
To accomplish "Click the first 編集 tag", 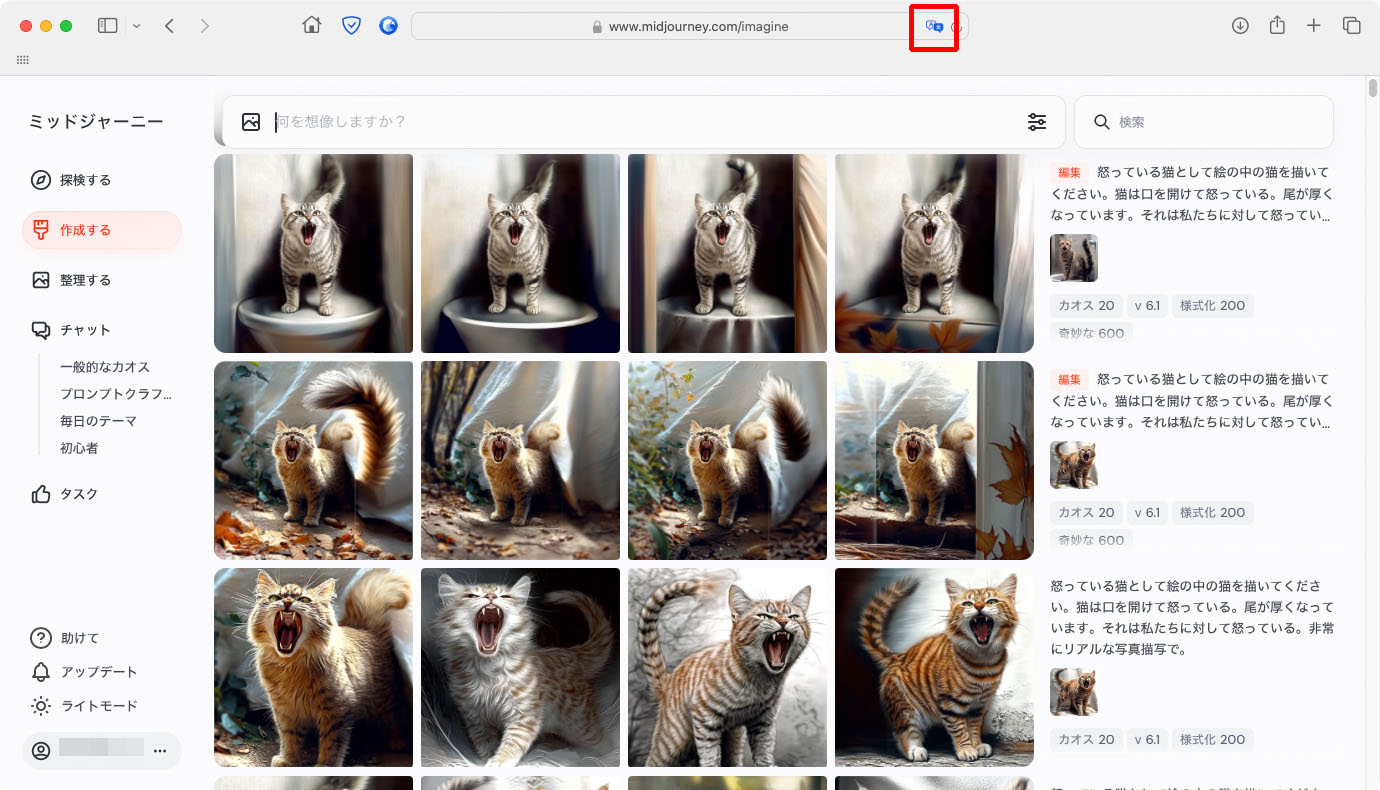I will click(x=1070, y=172).
